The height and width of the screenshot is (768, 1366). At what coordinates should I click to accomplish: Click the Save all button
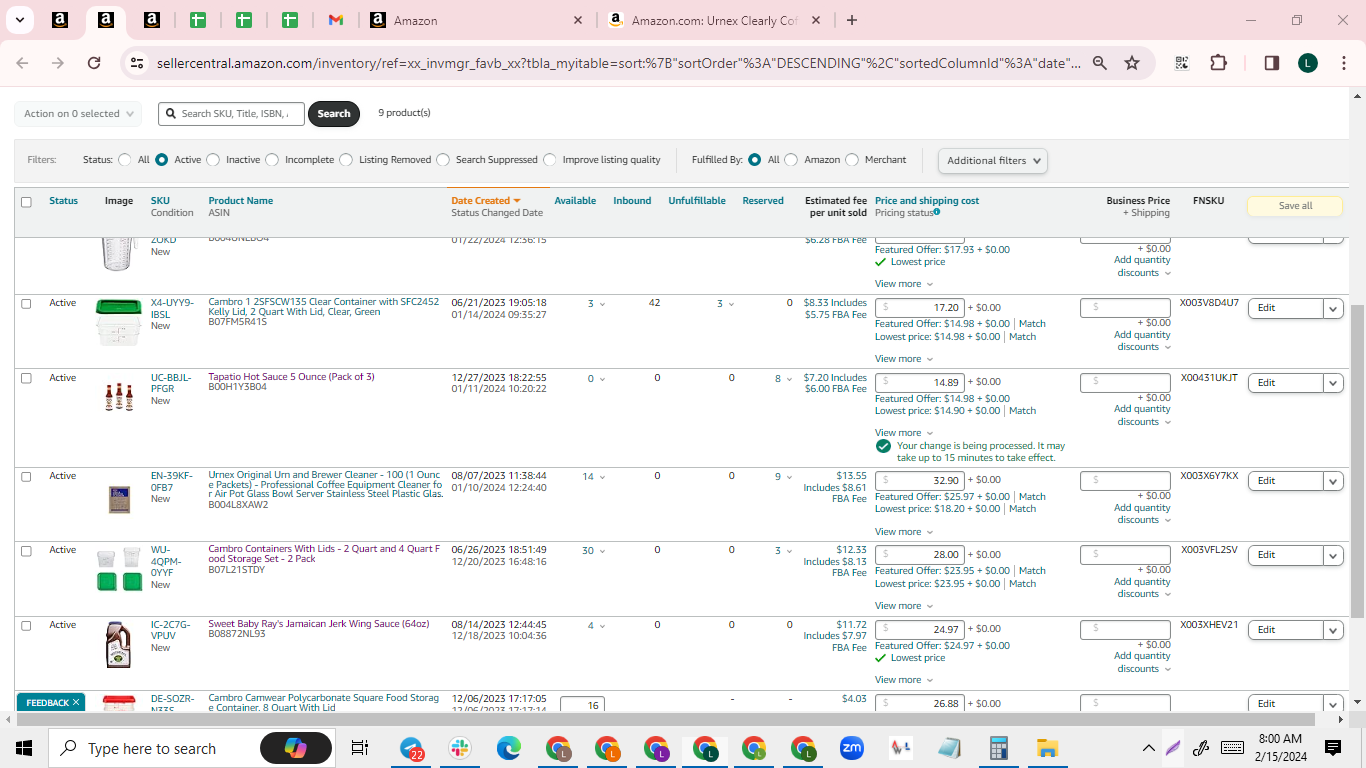1295,206
